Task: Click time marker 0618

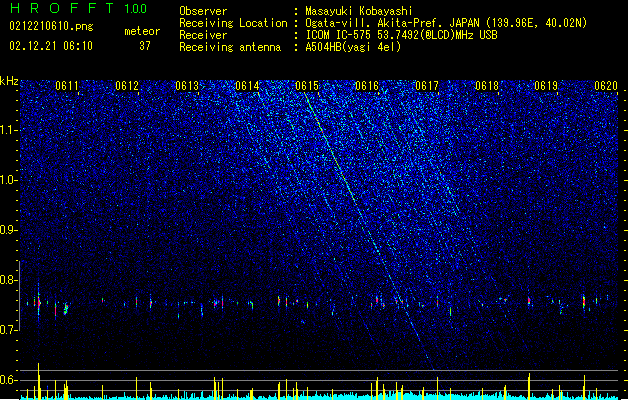Action: [x=487, y=86]
